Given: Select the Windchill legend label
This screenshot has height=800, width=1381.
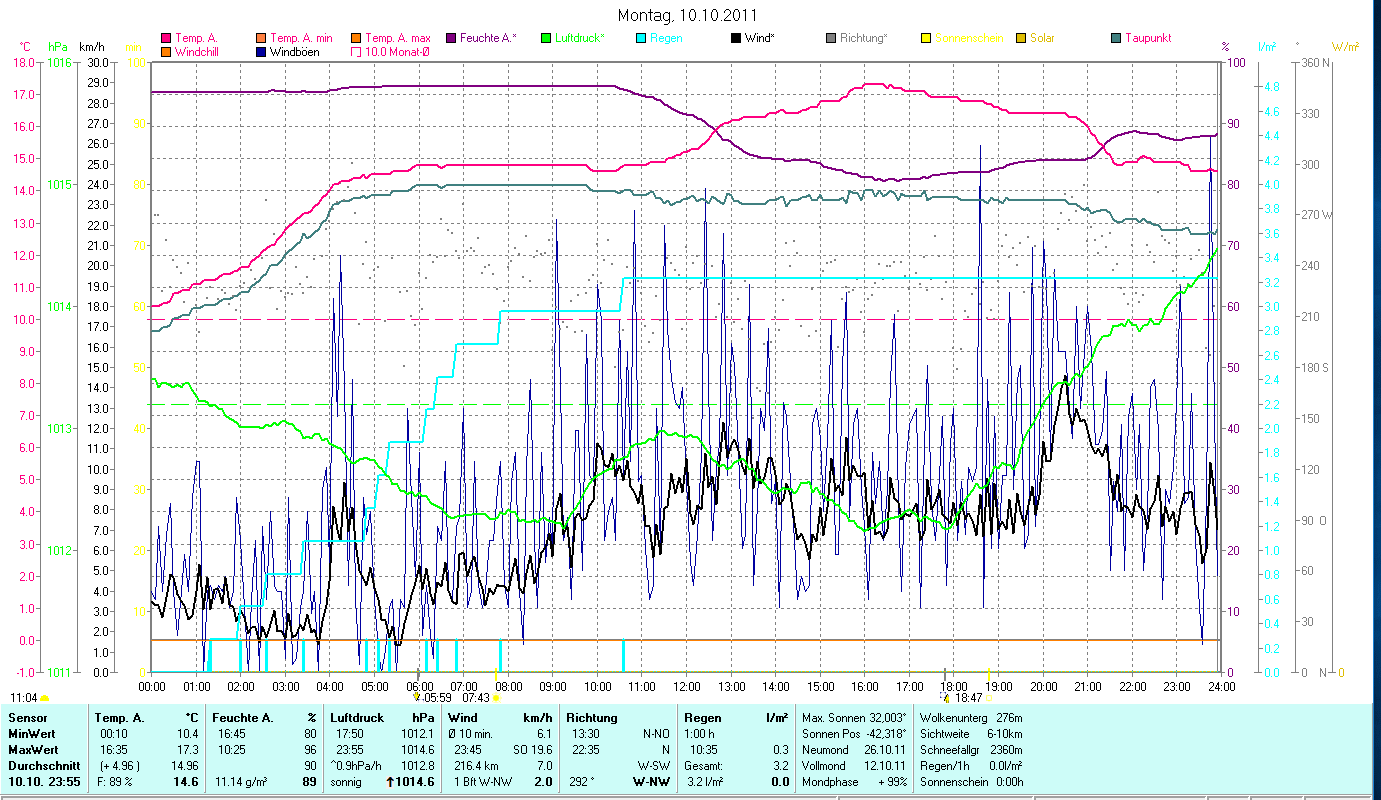Looking at the screenshot, I should click(x=202, y=52).
